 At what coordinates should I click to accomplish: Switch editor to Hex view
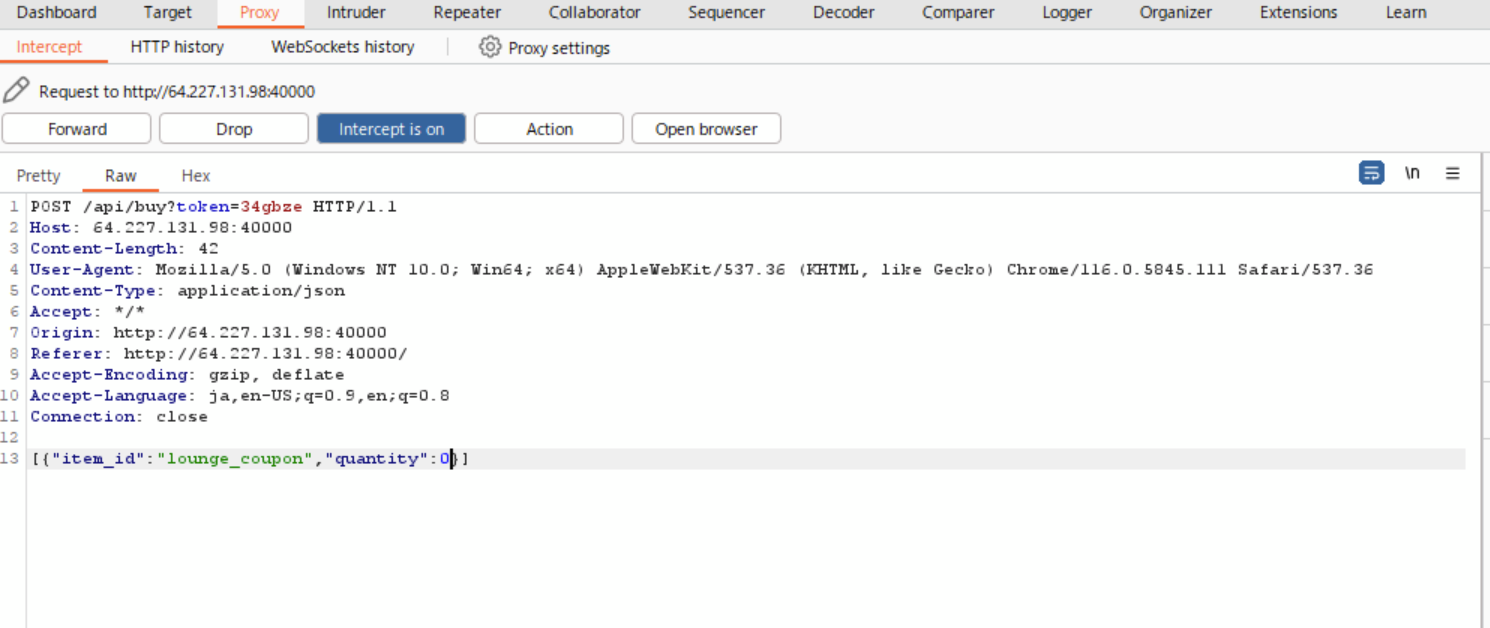196,175
